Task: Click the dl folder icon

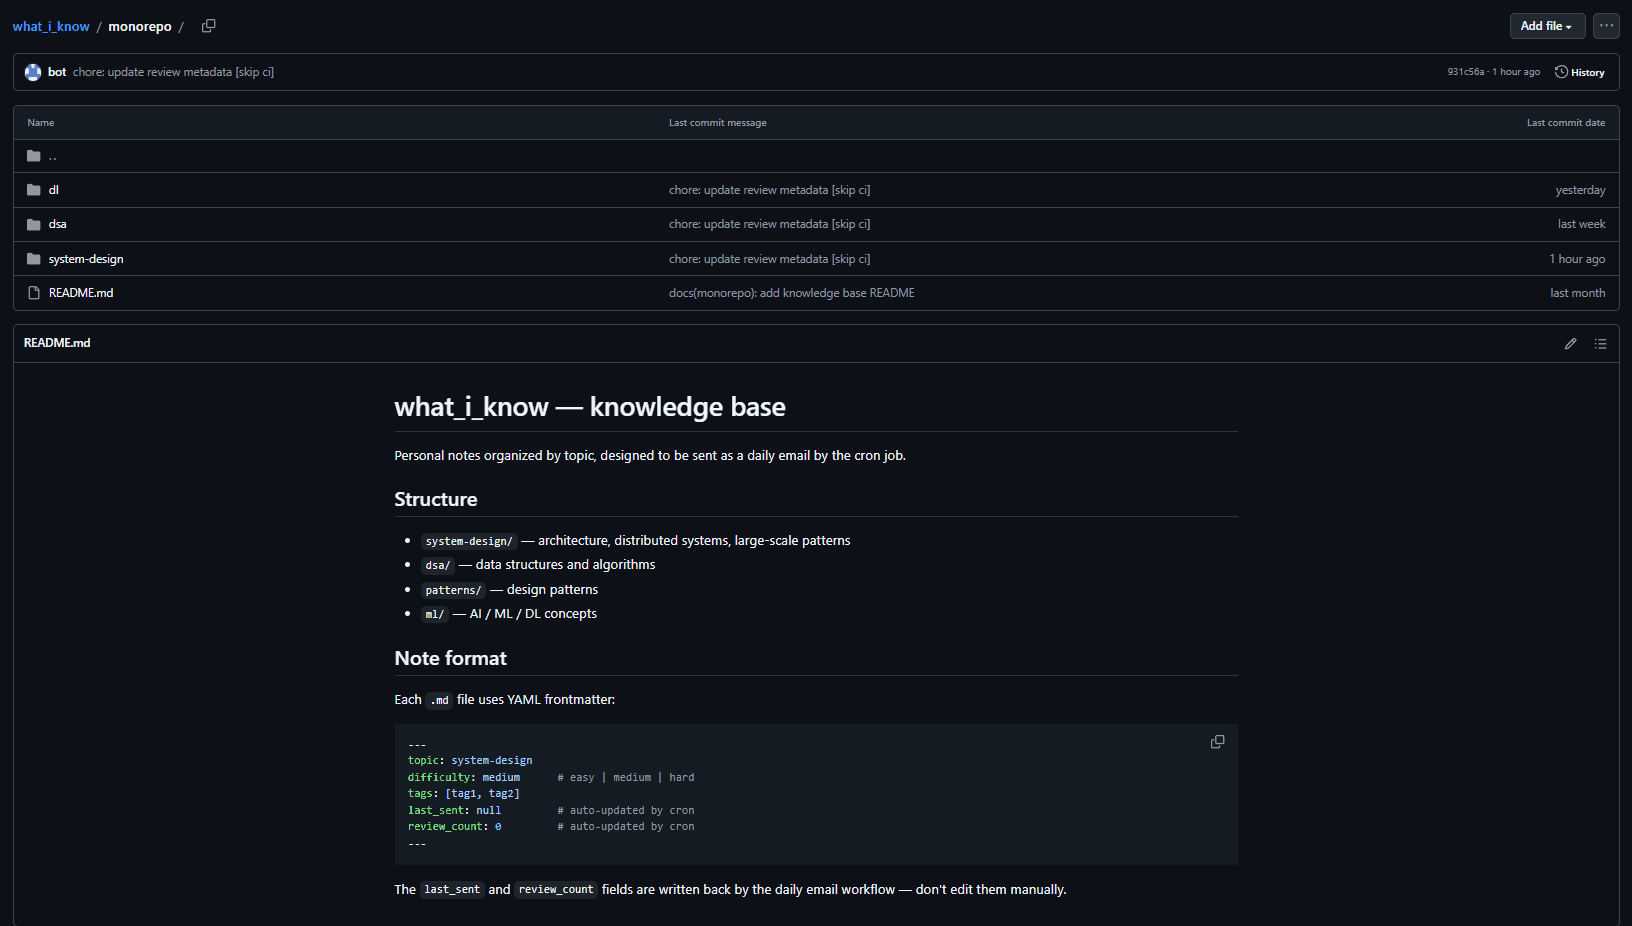Action: point(34,190)
